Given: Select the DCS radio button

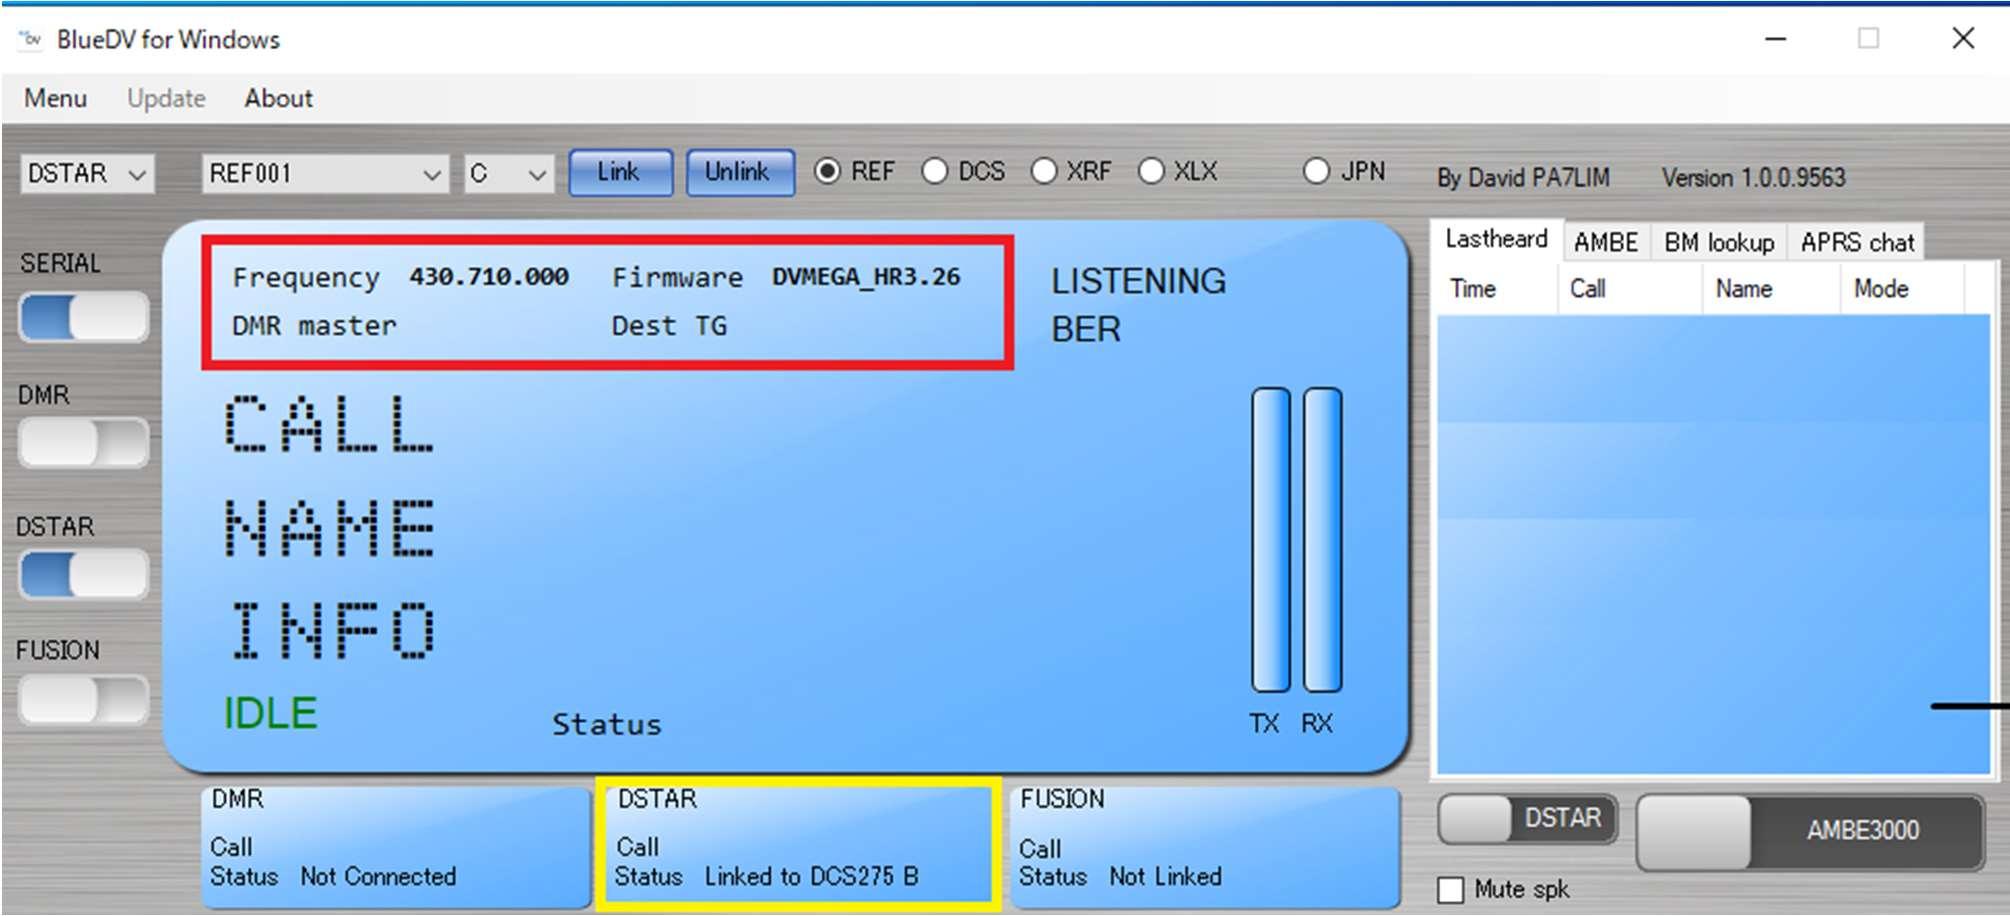Looking at the screenshot, I should coord(935,172).
